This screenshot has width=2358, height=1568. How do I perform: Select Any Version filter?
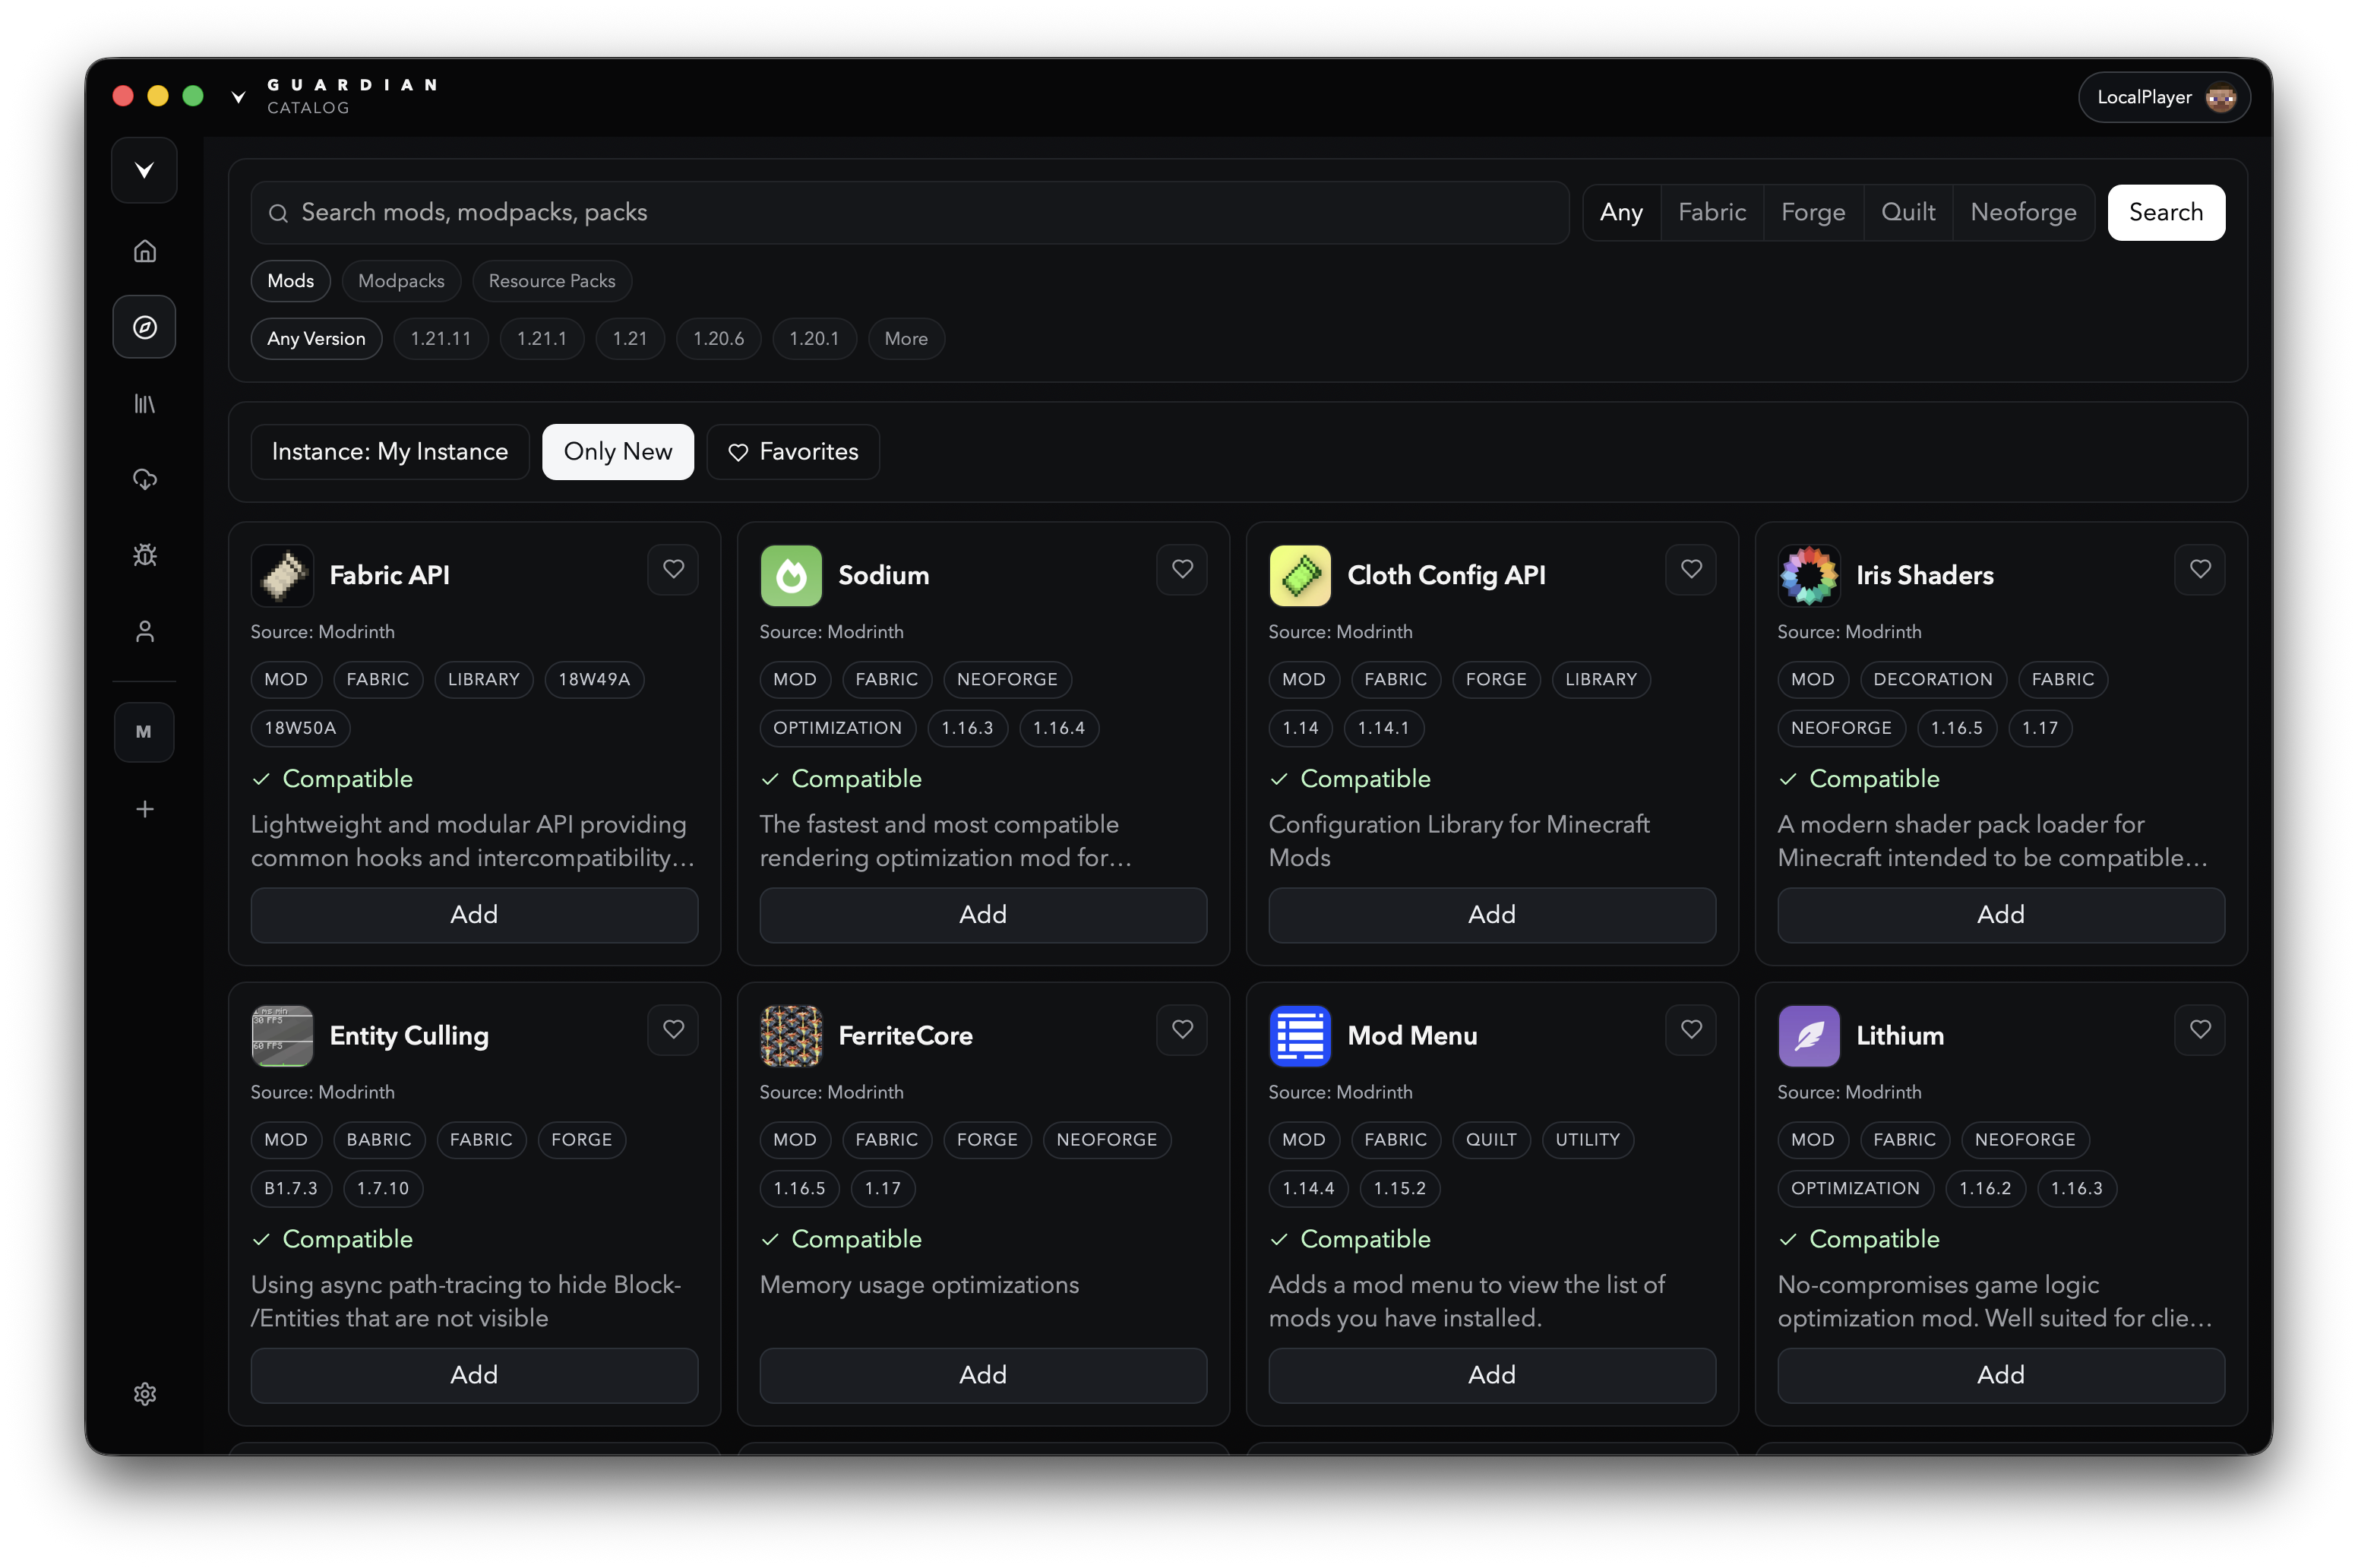coord(316,339)
